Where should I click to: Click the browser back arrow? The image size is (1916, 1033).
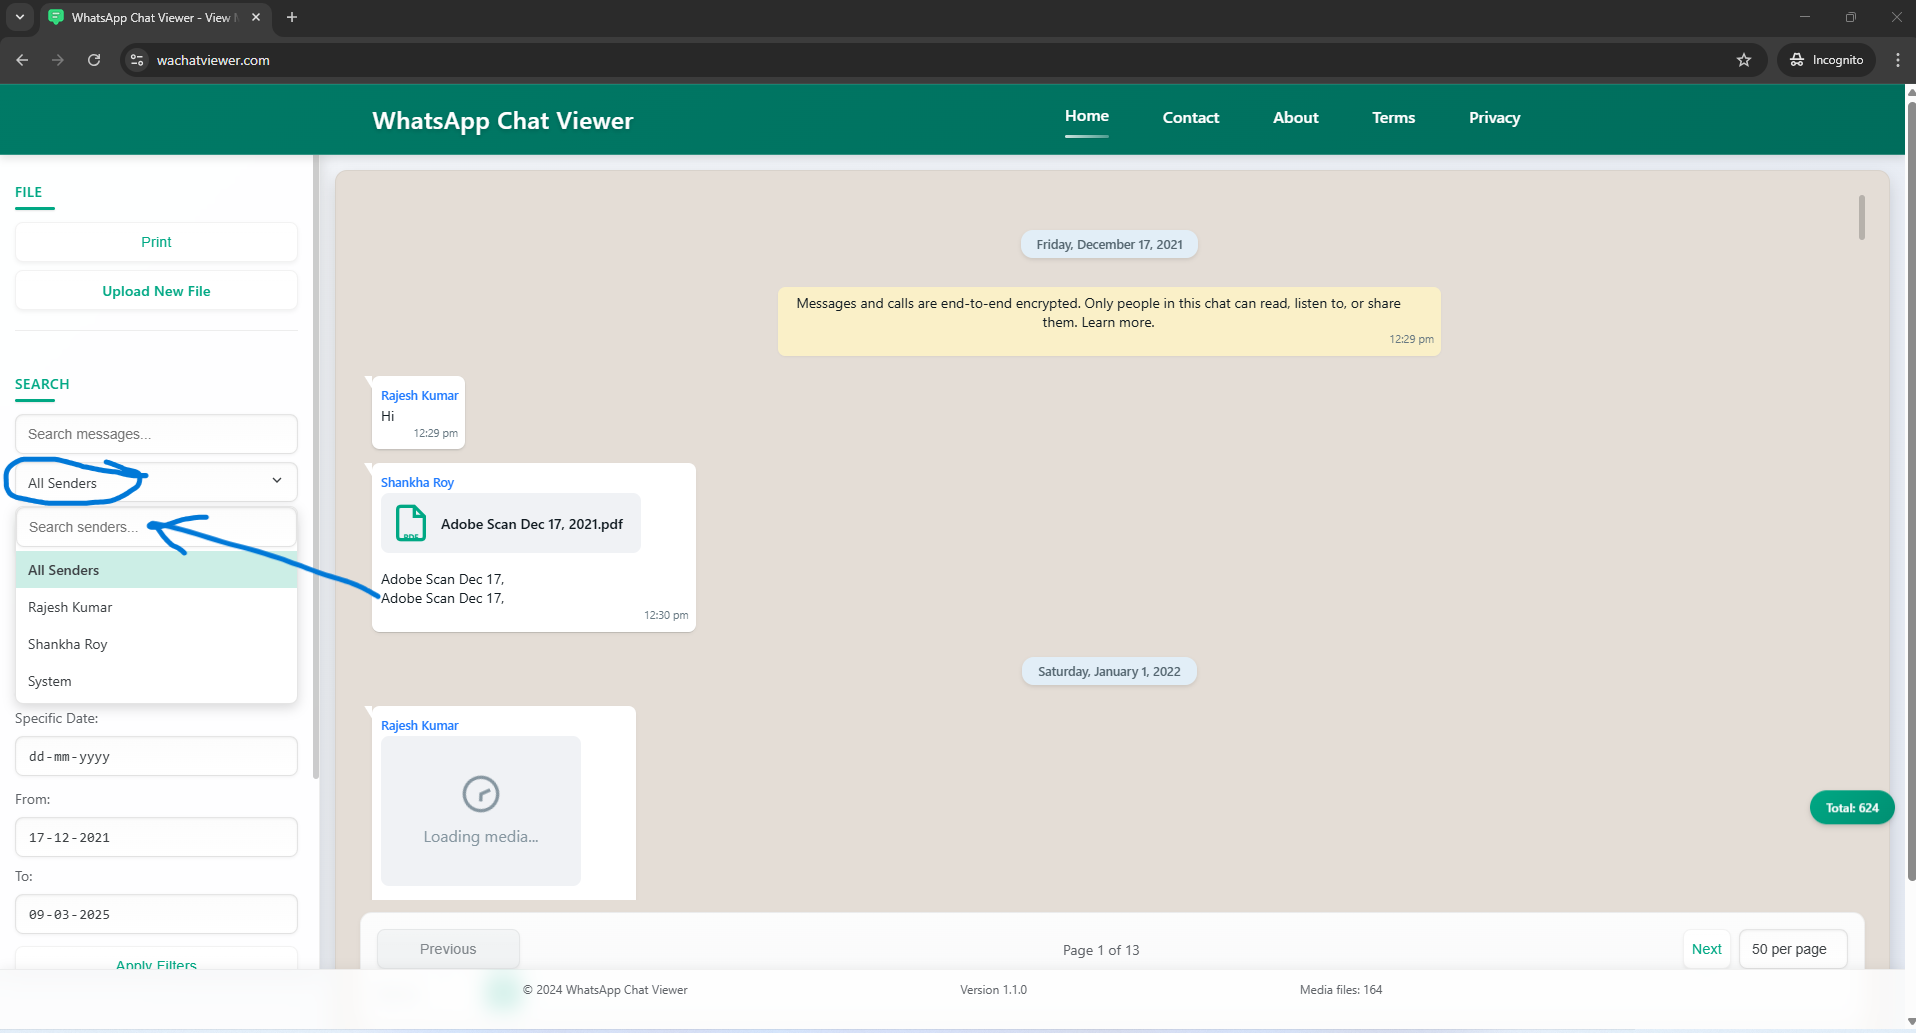[x=22, y=60]
